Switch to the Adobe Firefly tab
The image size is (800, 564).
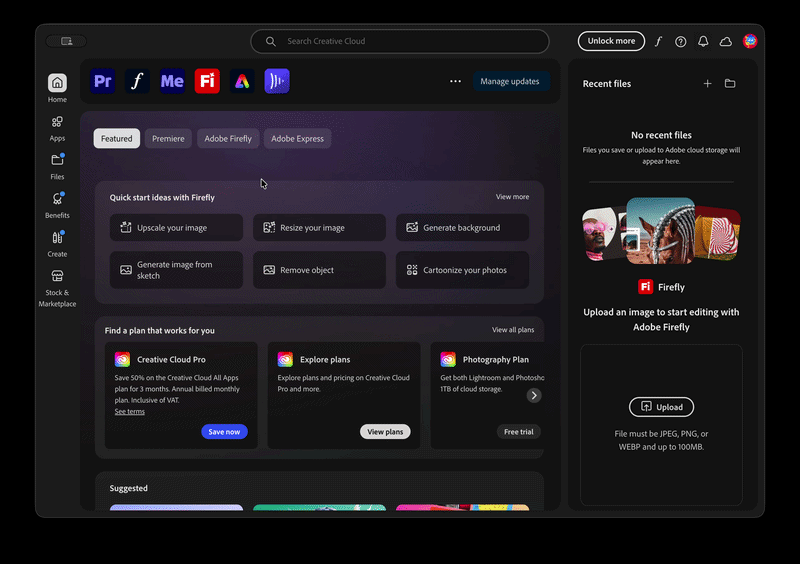tap(228, 138)
